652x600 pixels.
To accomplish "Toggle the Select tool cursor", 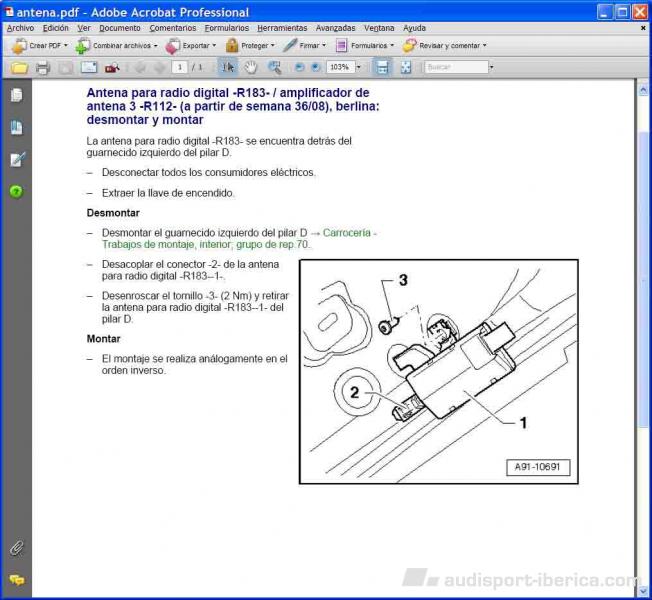I will [228, 67].
